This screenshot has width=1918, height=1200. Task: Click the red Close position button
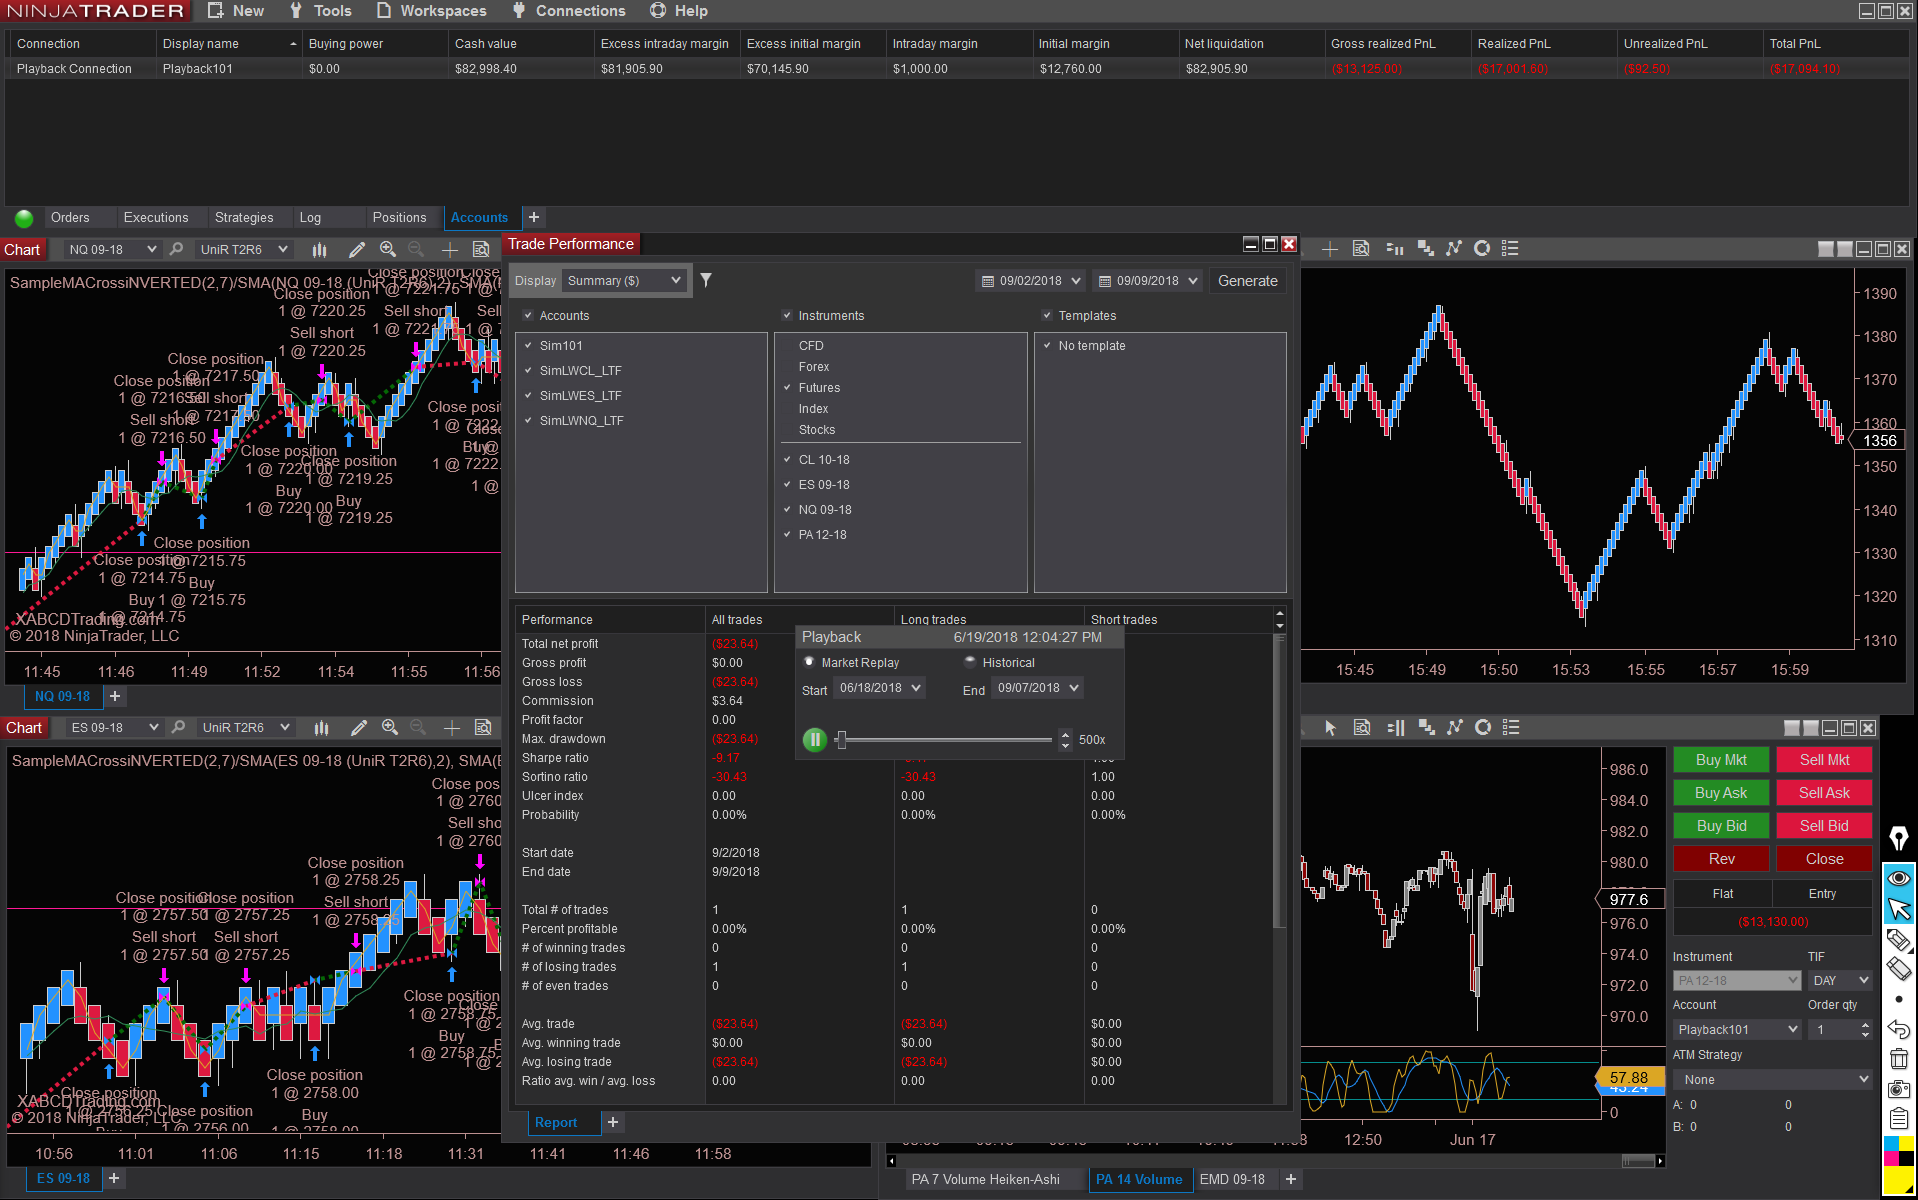tap(1824, 859)
